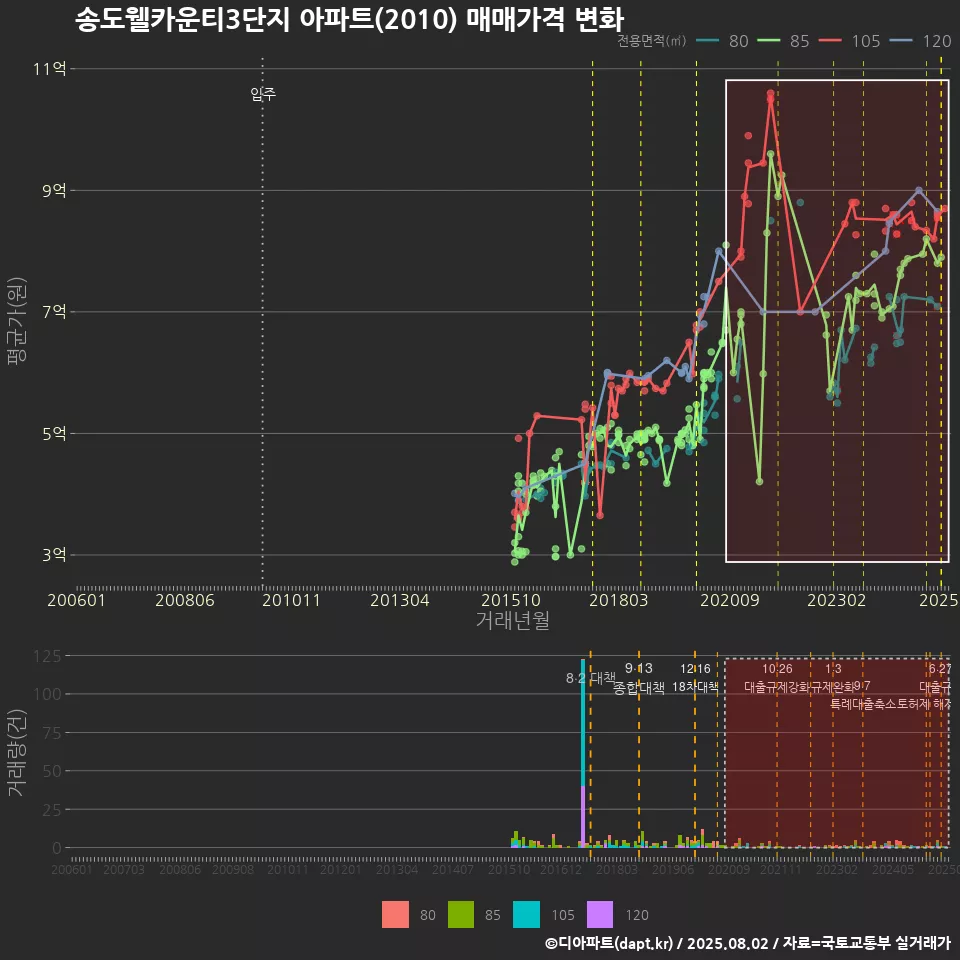Viewport: 960px width, 960px height.
Task: Click the chart title '송도웰카운티3단지 아파트(2010) 매매가격 변화'
Action: 350,19
